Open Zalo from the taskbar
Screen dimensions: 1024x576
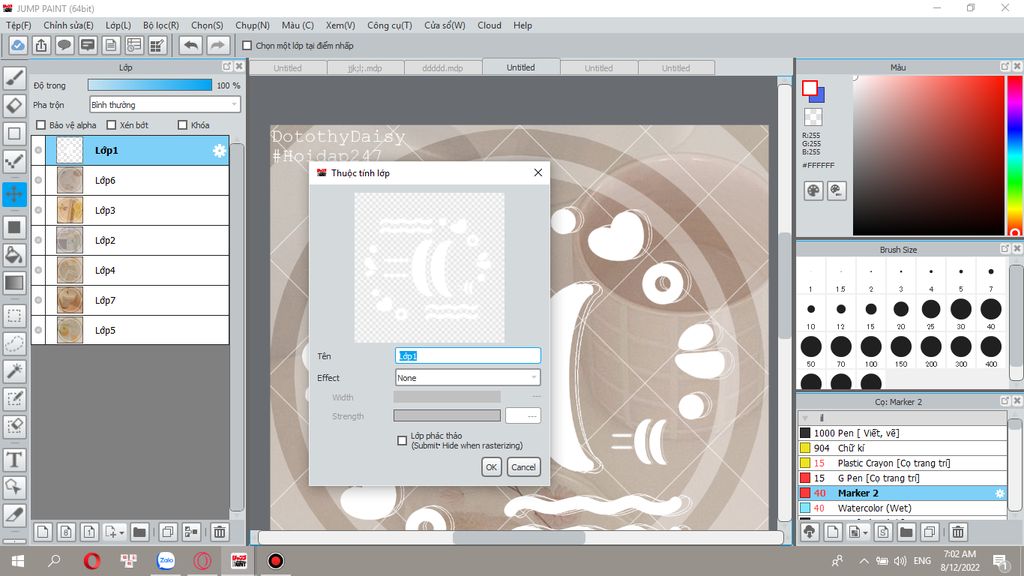point(166,561)
